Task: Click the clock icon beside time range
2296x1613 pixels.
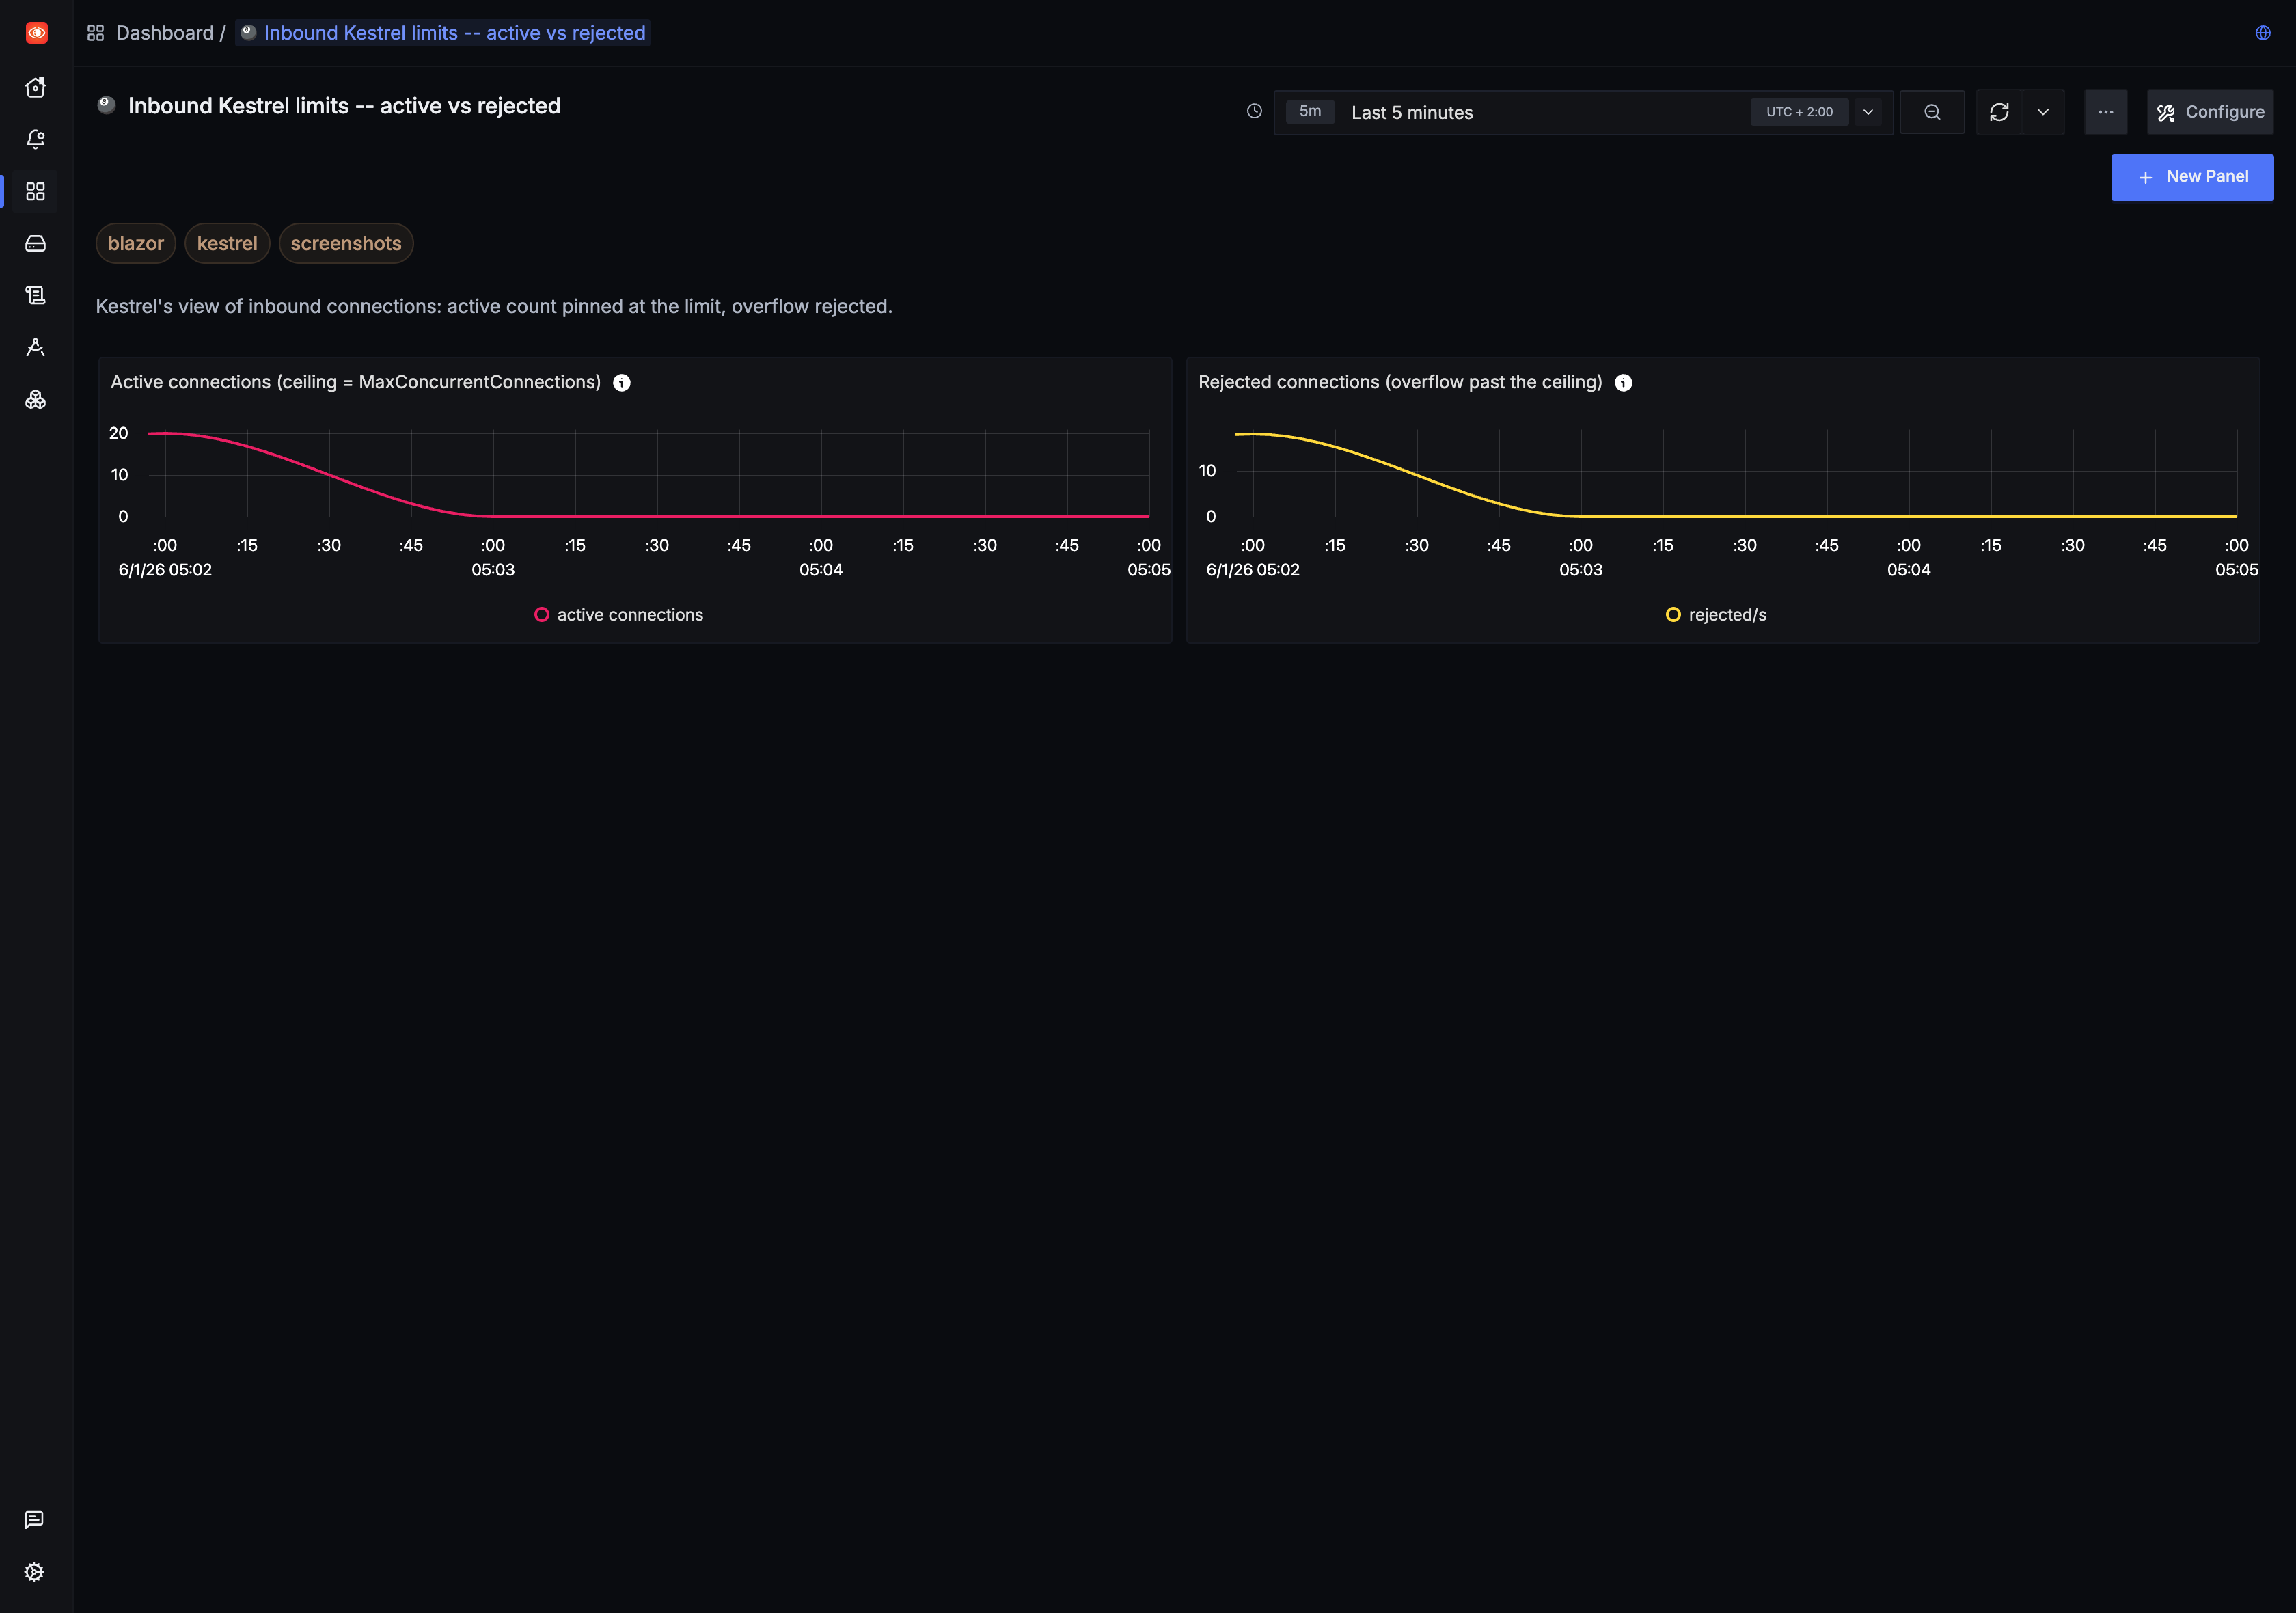Action: [x=1254, y=111]
